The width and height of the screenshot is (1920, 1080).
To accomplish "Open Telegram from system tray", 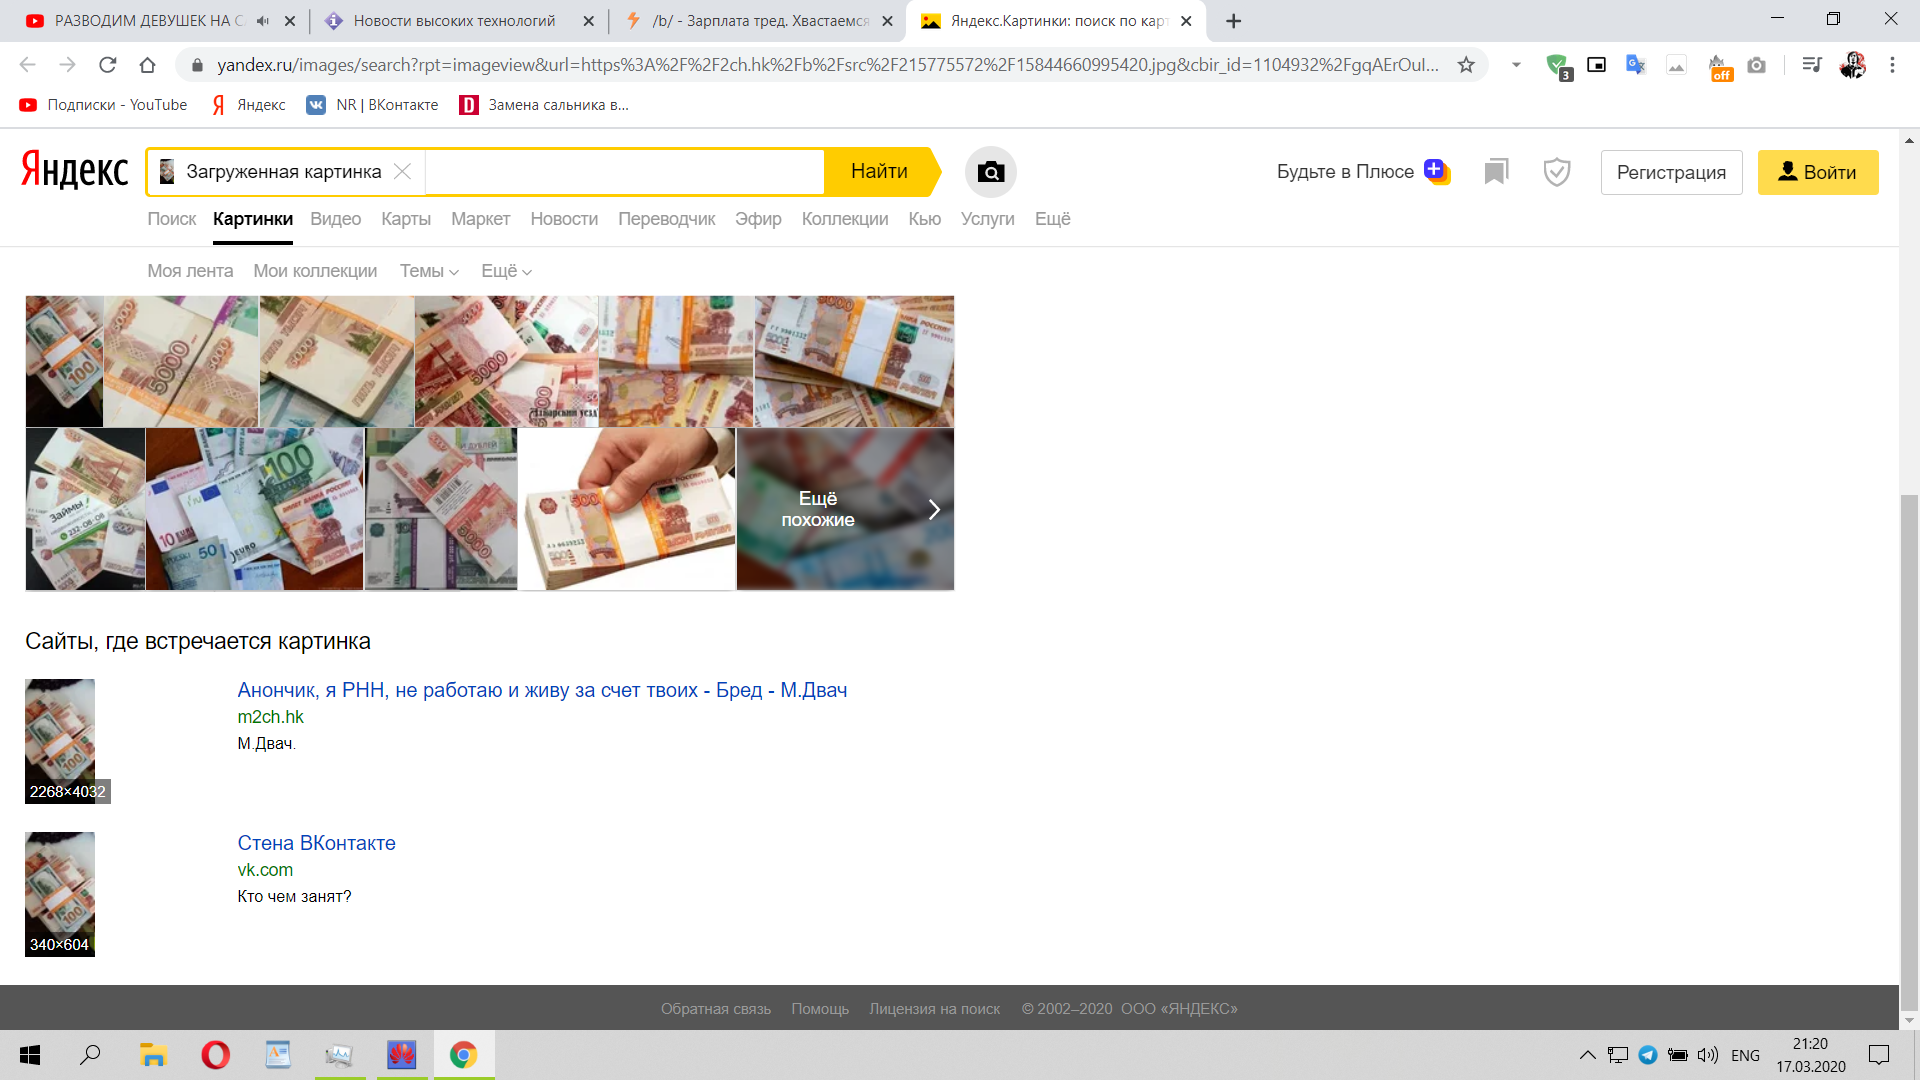I will coord(1648,1055).
